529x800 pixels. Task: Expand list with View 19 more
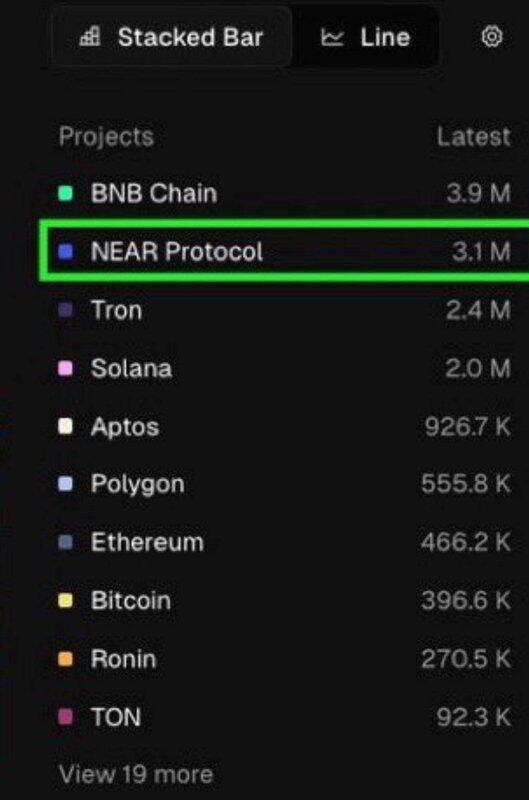136,774
